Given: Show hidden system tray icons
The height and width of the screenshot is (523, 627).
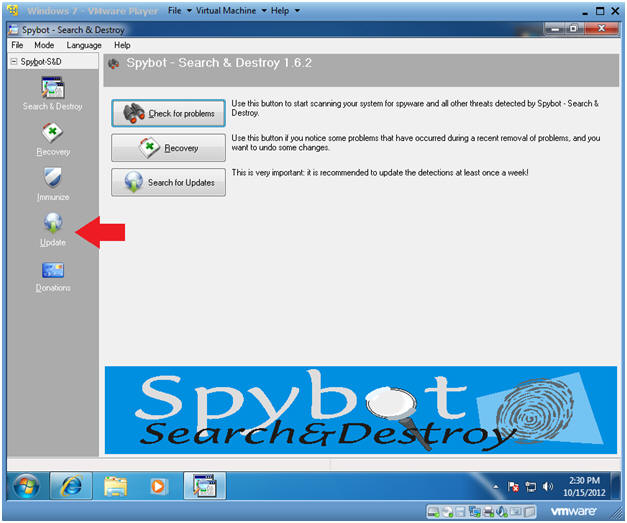Looking at the screenshot, I should pyautogui.click(x=496, y=487).
